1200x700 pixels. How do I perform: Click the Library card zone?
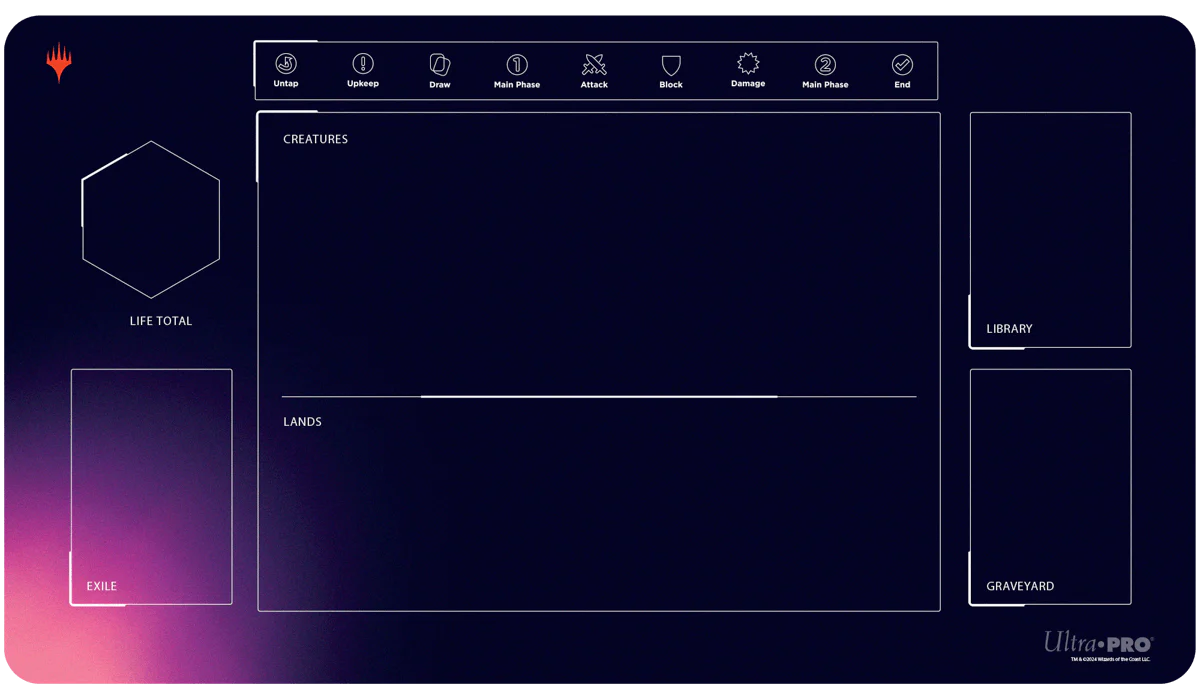(1050, 230)
